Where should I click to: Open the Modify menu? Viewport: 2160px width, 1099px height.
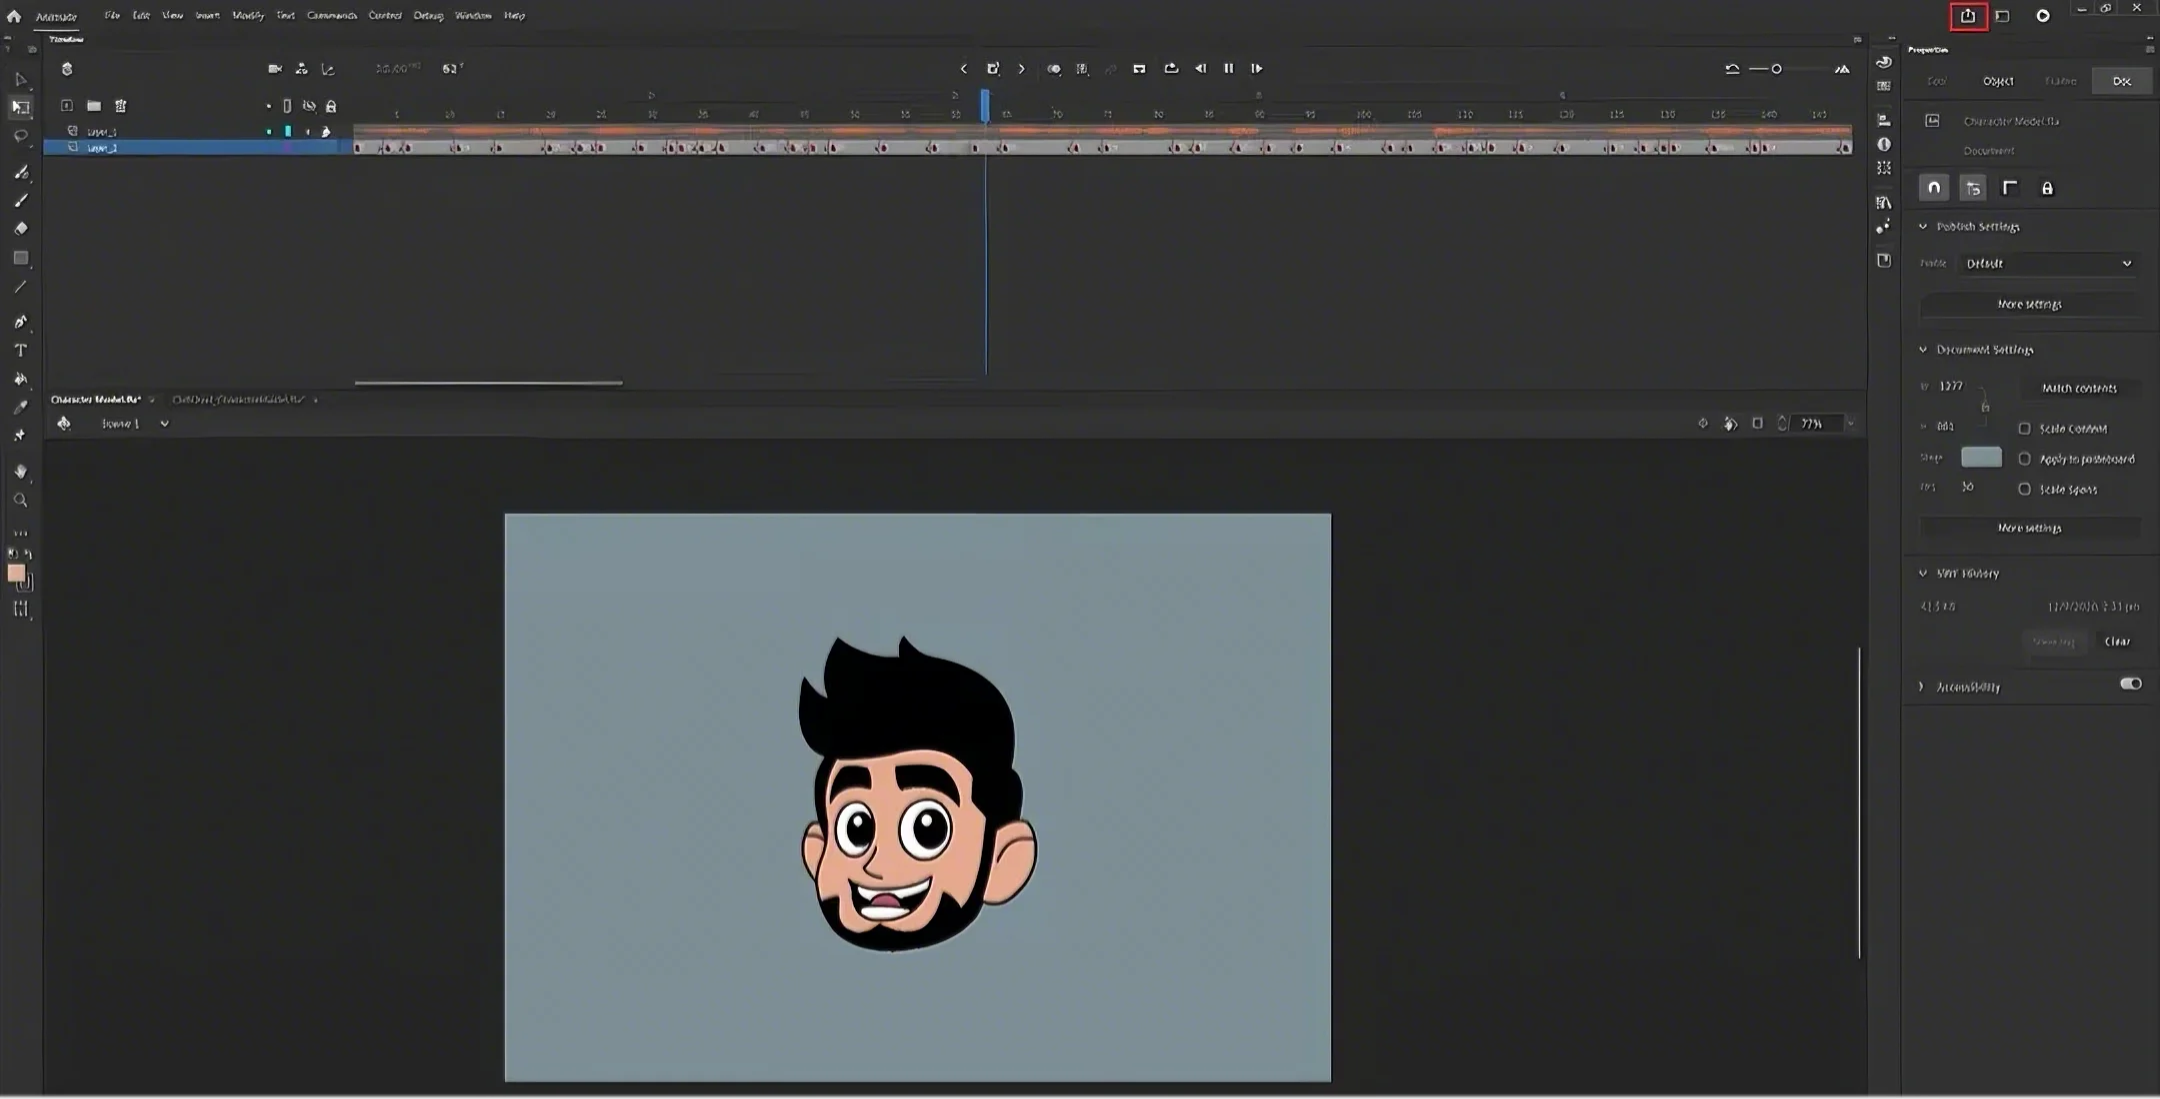[x=247, y=15]
